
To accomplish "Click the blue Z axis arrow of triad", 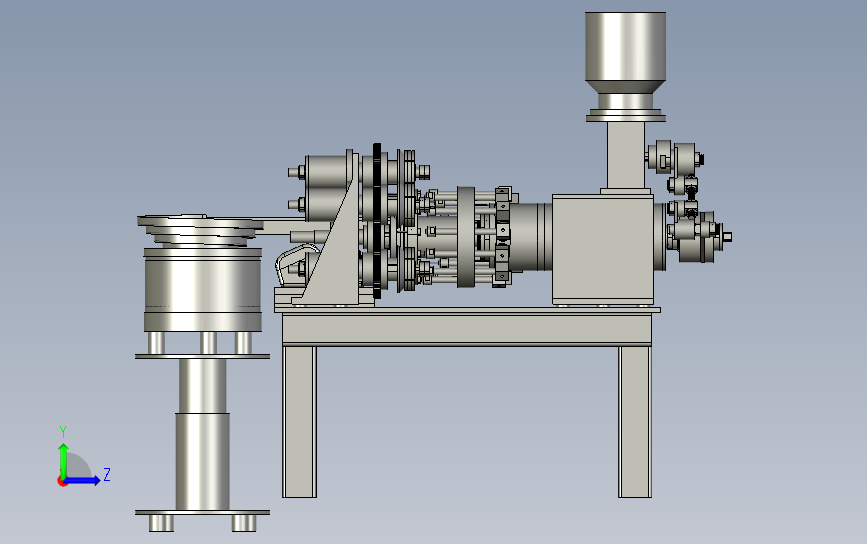I will pyautogui.click(x=83, y=480).
